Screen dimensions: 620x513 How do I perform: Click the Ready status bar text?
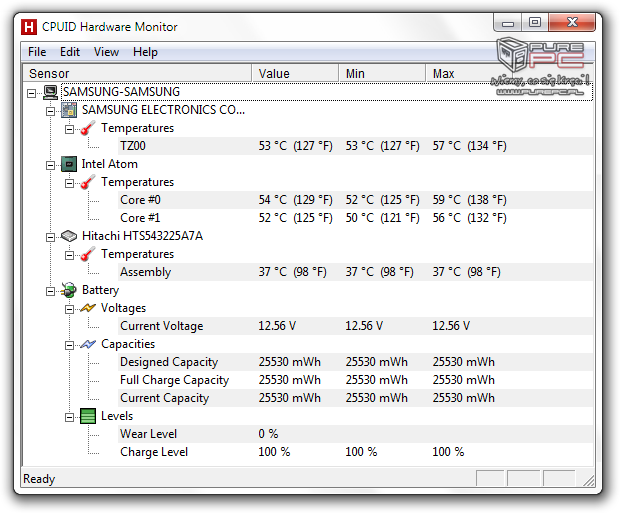coord(39,479)
